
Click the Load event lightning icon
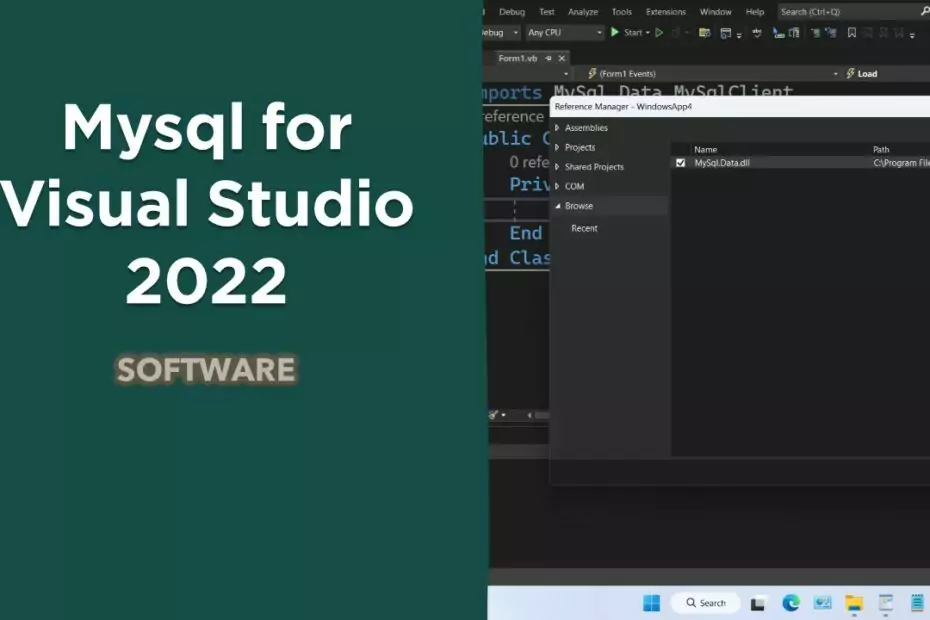pyautogui.click(x=851, y=73)
